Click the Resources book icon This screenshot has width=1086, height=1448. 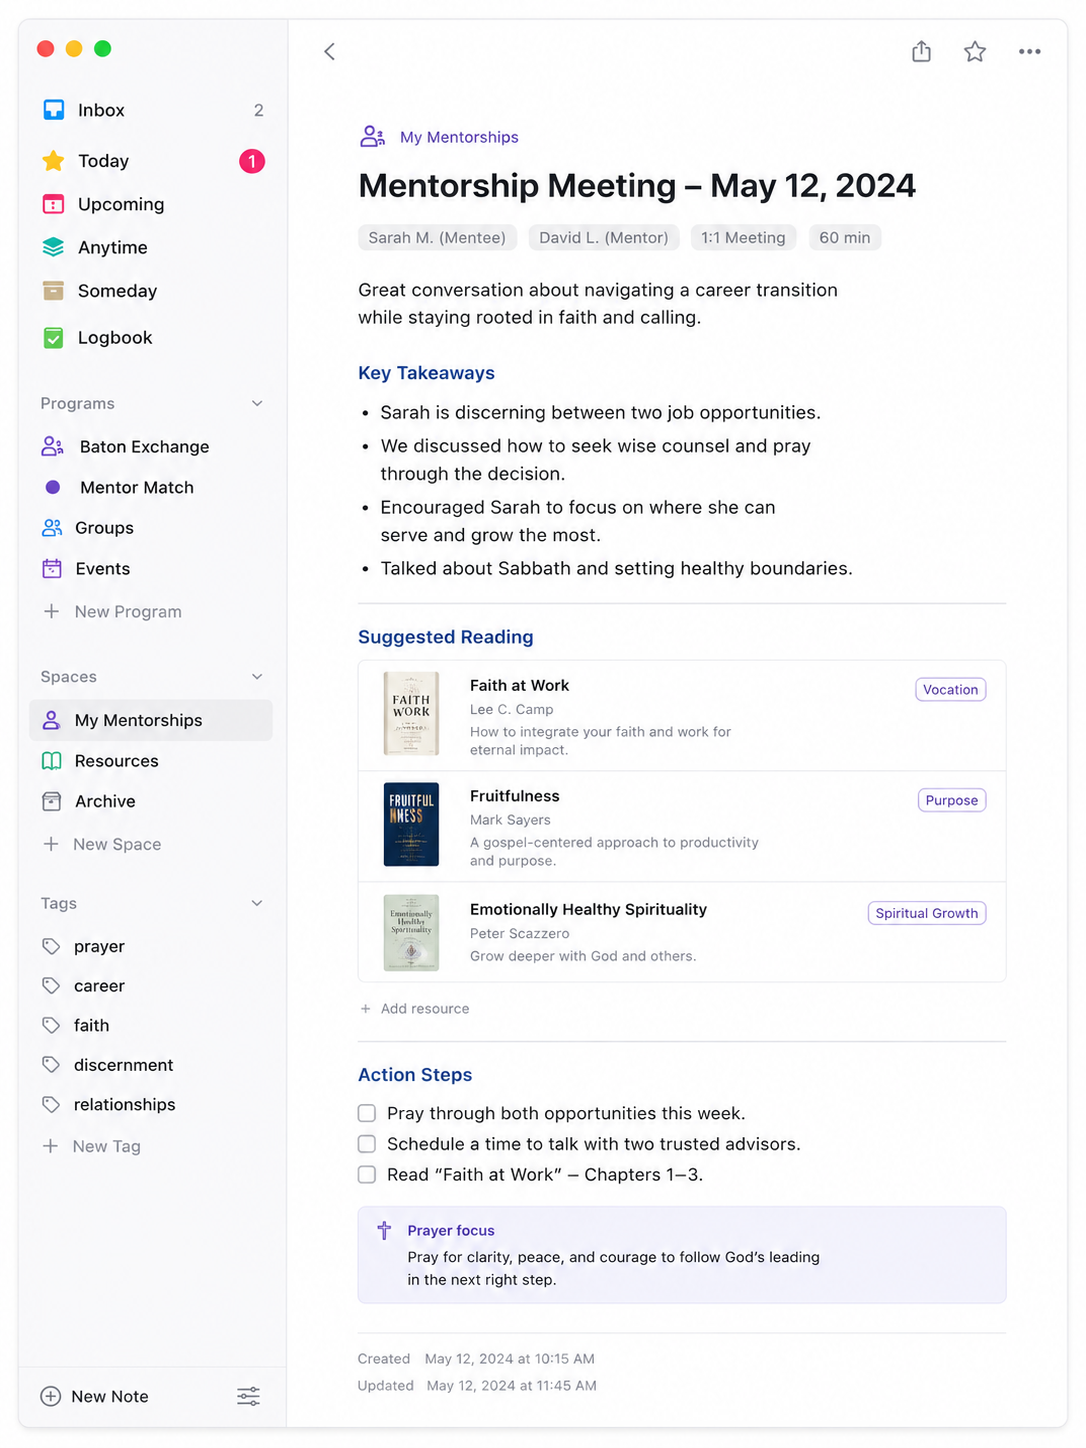coord(52,761)
